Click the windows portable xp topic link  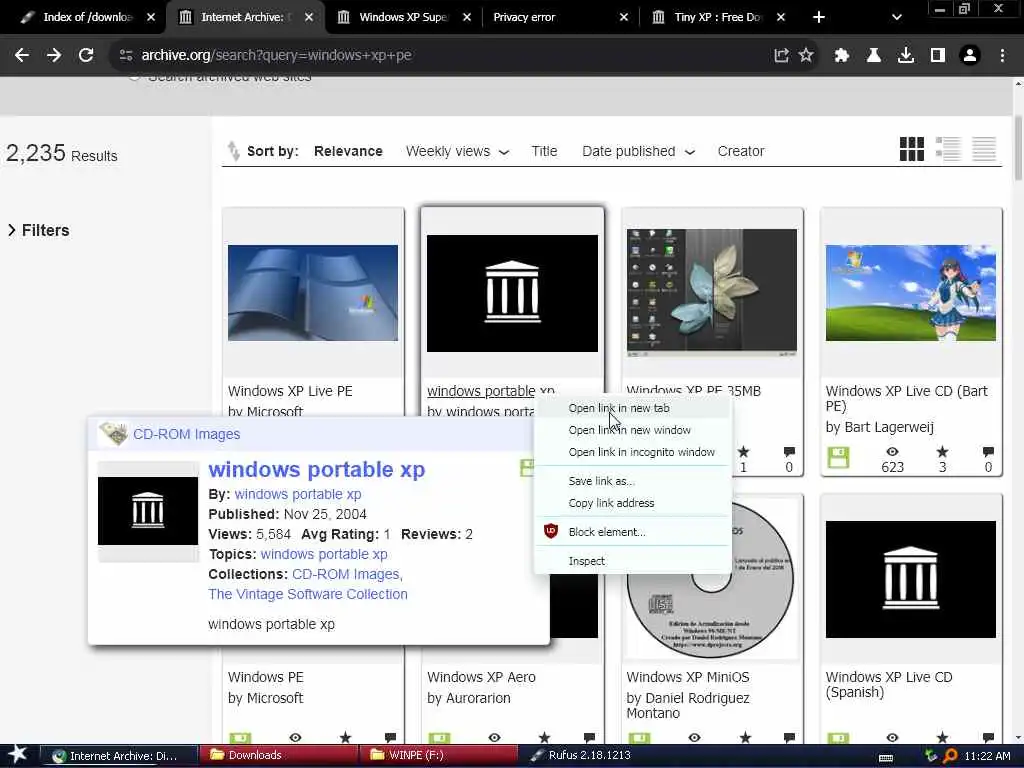point(324,554)
